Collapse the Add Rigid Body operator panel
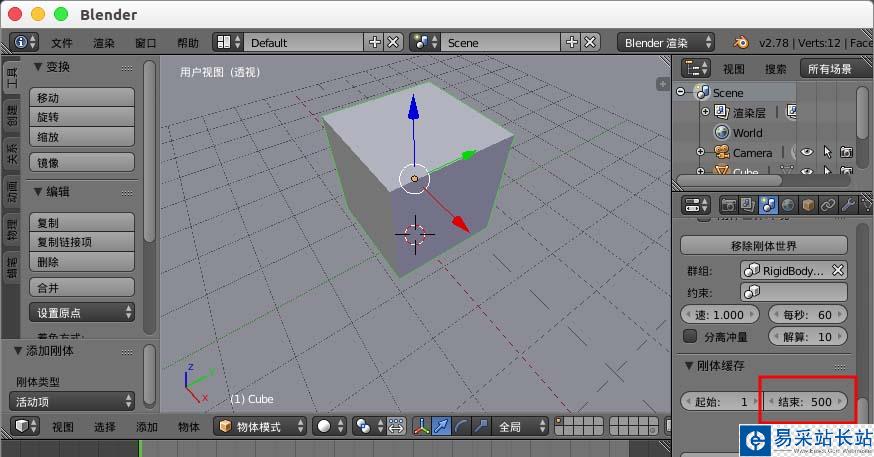 (18, 351)
